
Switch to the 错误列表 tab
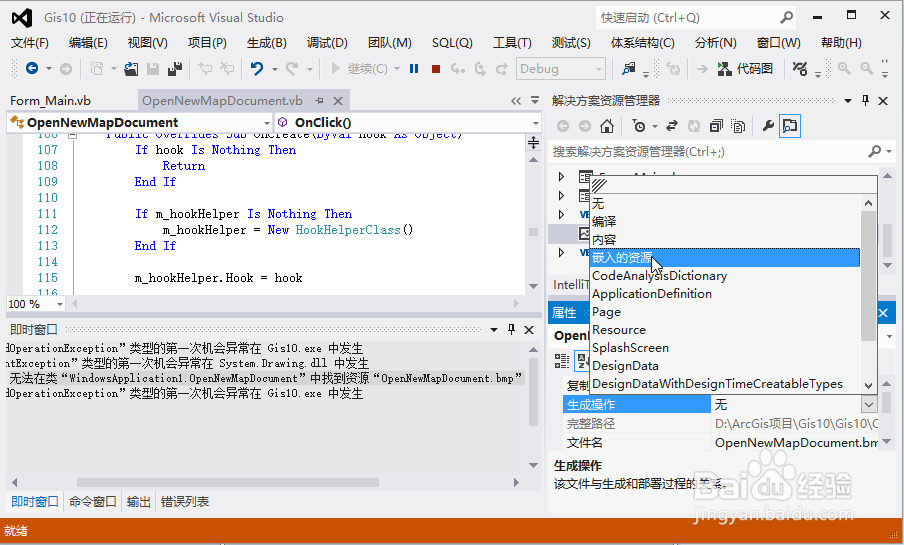pyautogui.click(x=184, y=502)
